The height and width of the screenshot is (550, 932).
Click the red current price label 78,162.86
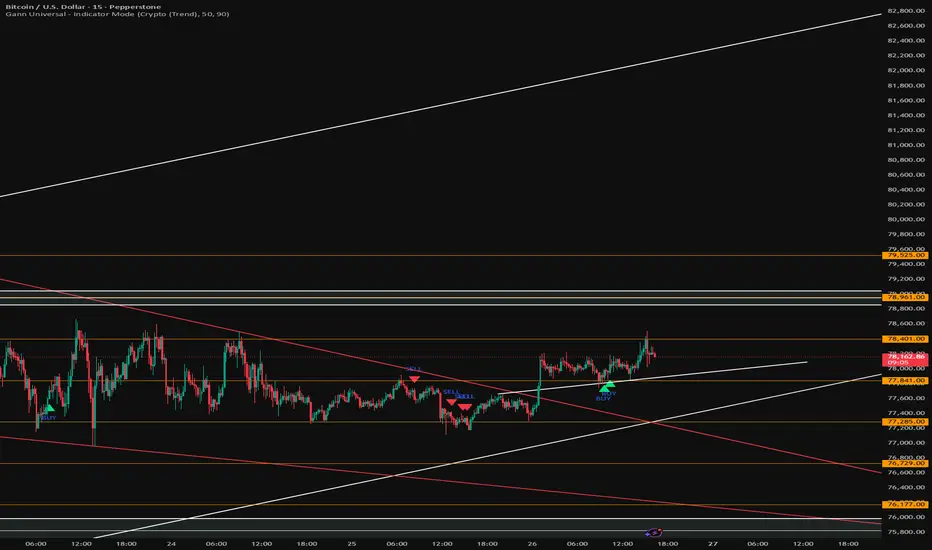click(905, 359)
